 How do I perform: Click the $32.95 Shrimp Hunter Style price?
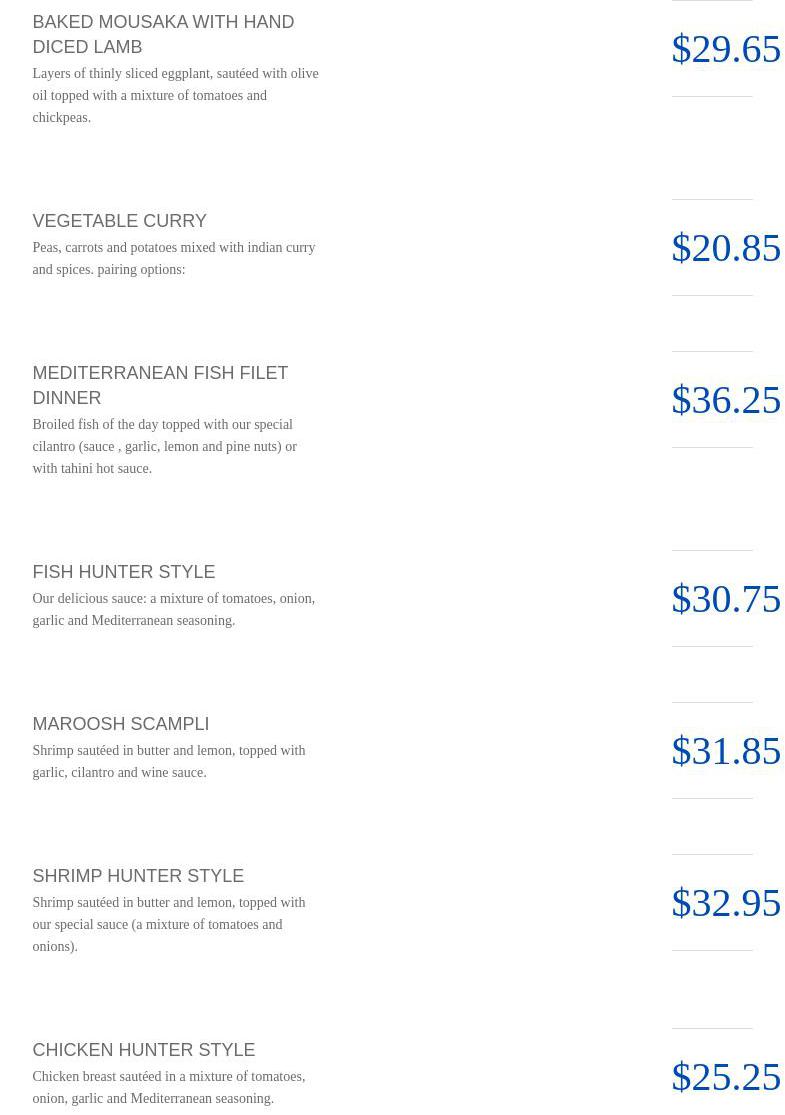[725, 902]
